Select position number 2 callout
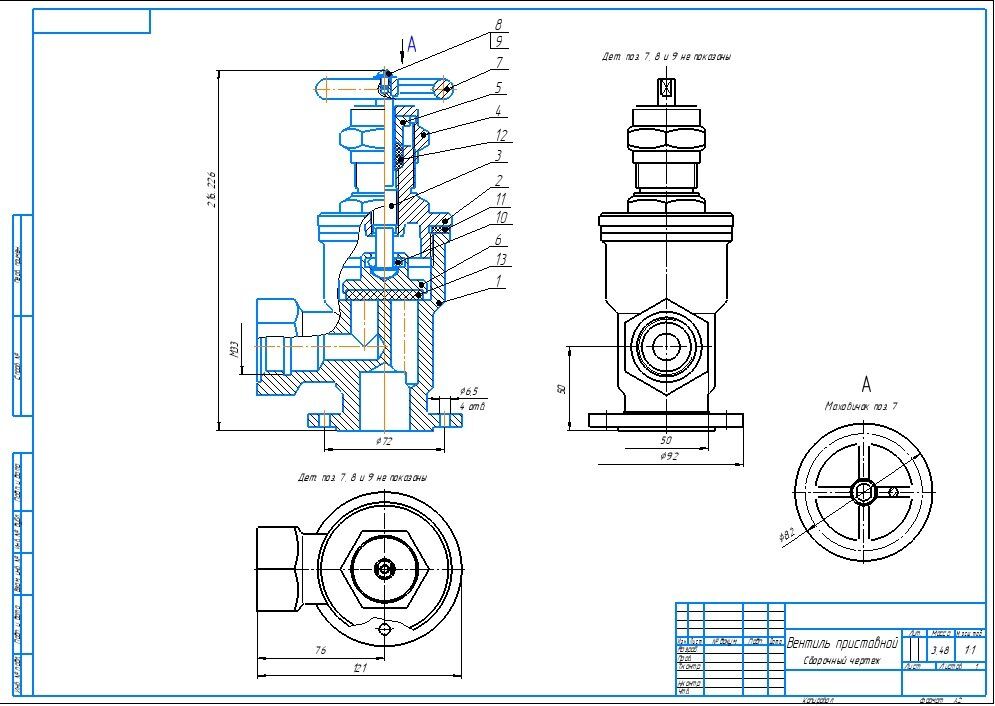995x706 pixels. [x=499, y=181]
